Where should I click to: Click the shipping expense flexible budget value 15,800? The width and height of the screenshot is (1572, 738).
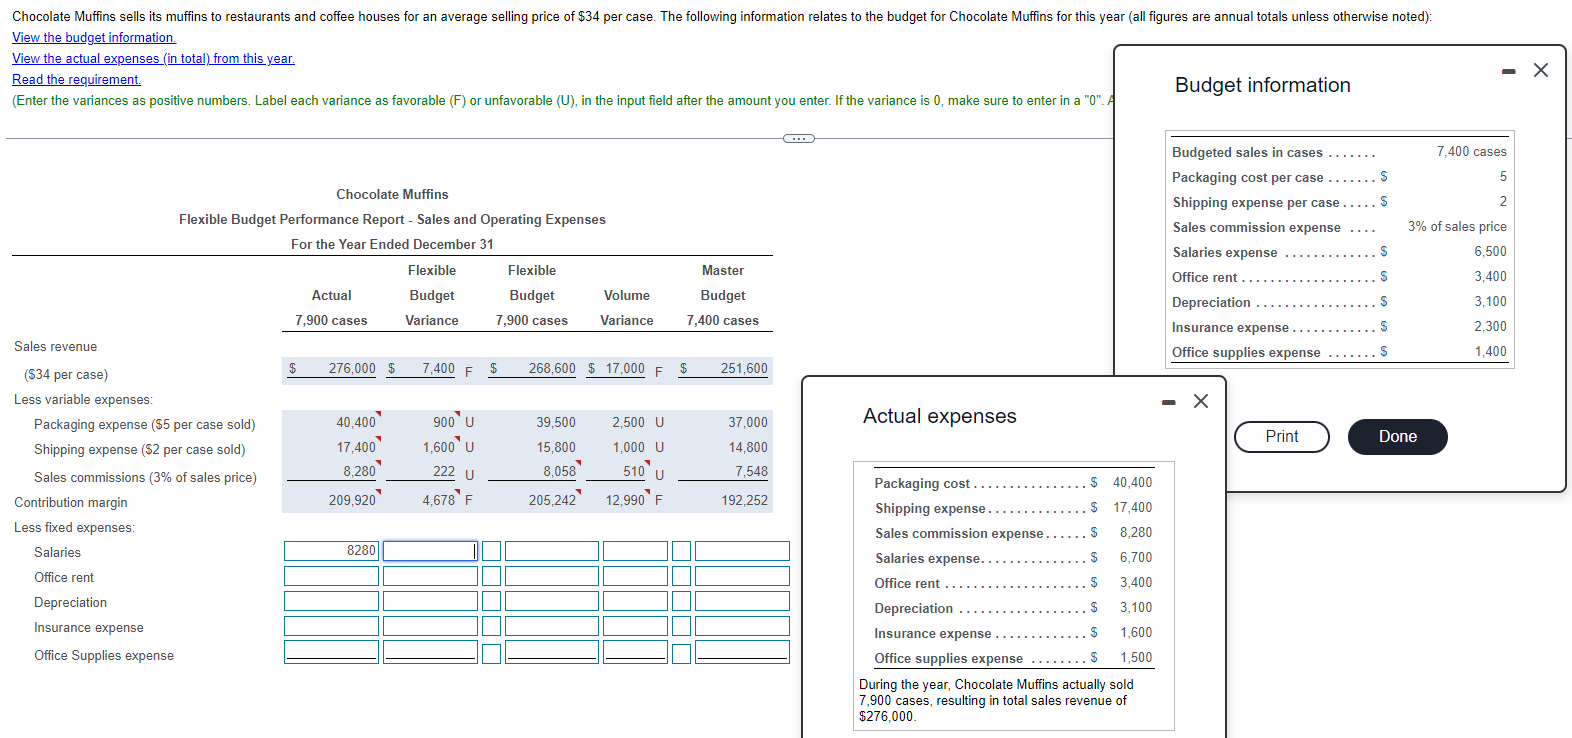pyautogui.click(x=556, y=448)
